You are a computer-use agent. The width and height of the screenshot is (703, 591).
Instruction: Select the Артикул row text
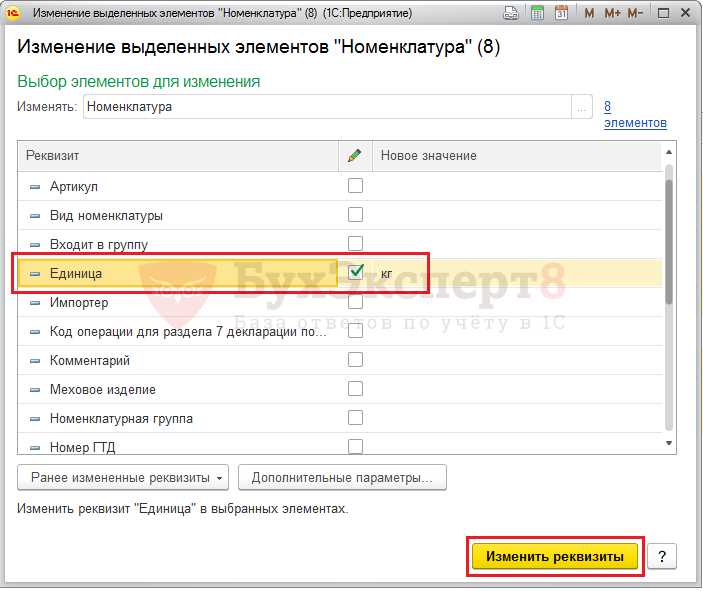pos(74,186)
